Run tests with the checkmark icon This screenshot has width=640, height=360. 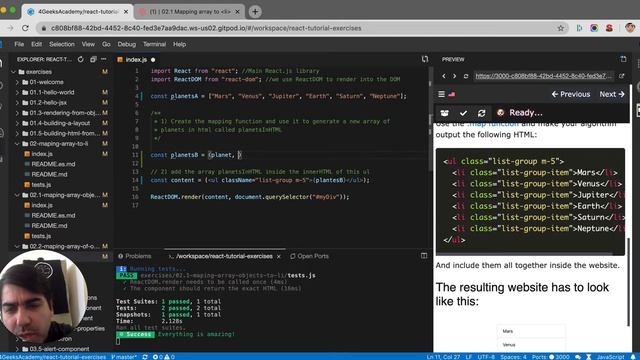463,113
